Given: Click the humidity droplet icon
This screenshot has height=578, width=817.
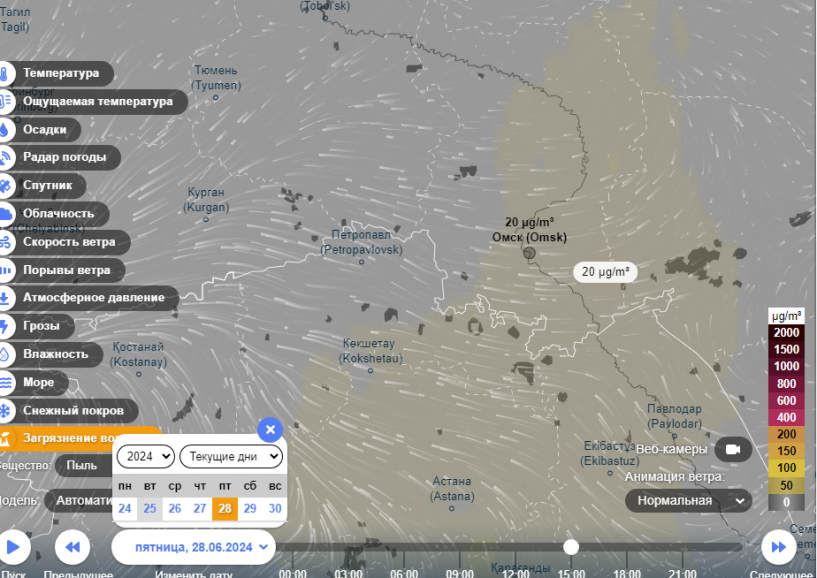Looking at the screenshot, I should pyautogui.click(x=4, y=354).
